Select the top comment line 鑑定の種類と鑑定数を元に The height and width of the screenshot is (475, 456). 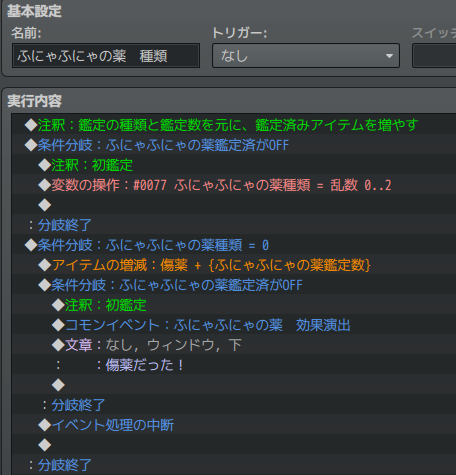234,125
